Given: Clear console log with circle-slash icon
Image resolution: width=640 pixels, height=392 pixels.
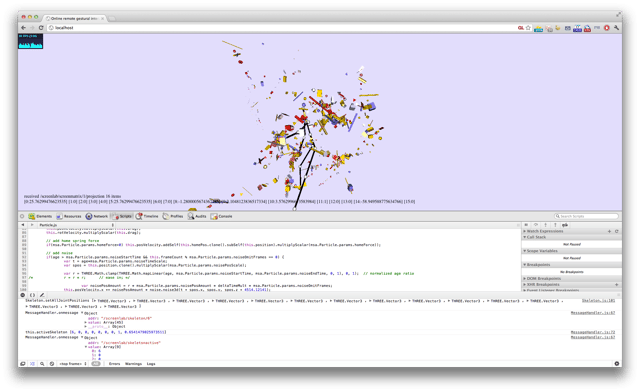Looking at the screenshot, I should [x=52, y=364].
